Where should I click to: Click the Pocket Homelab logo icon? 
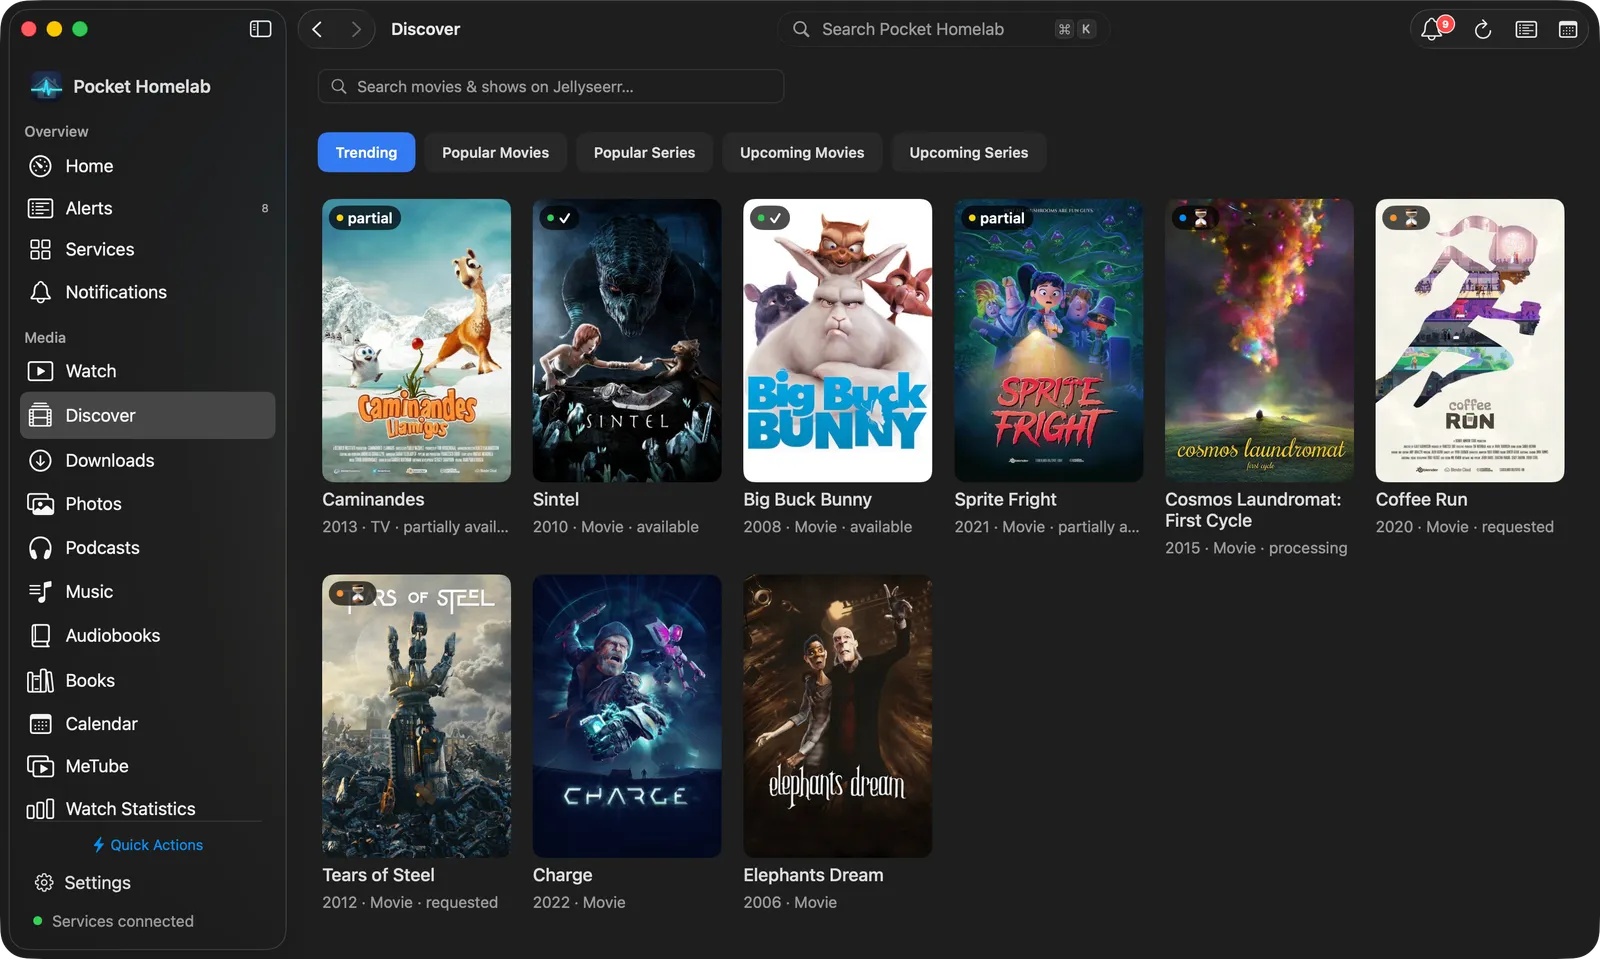[x=46, y=87]
